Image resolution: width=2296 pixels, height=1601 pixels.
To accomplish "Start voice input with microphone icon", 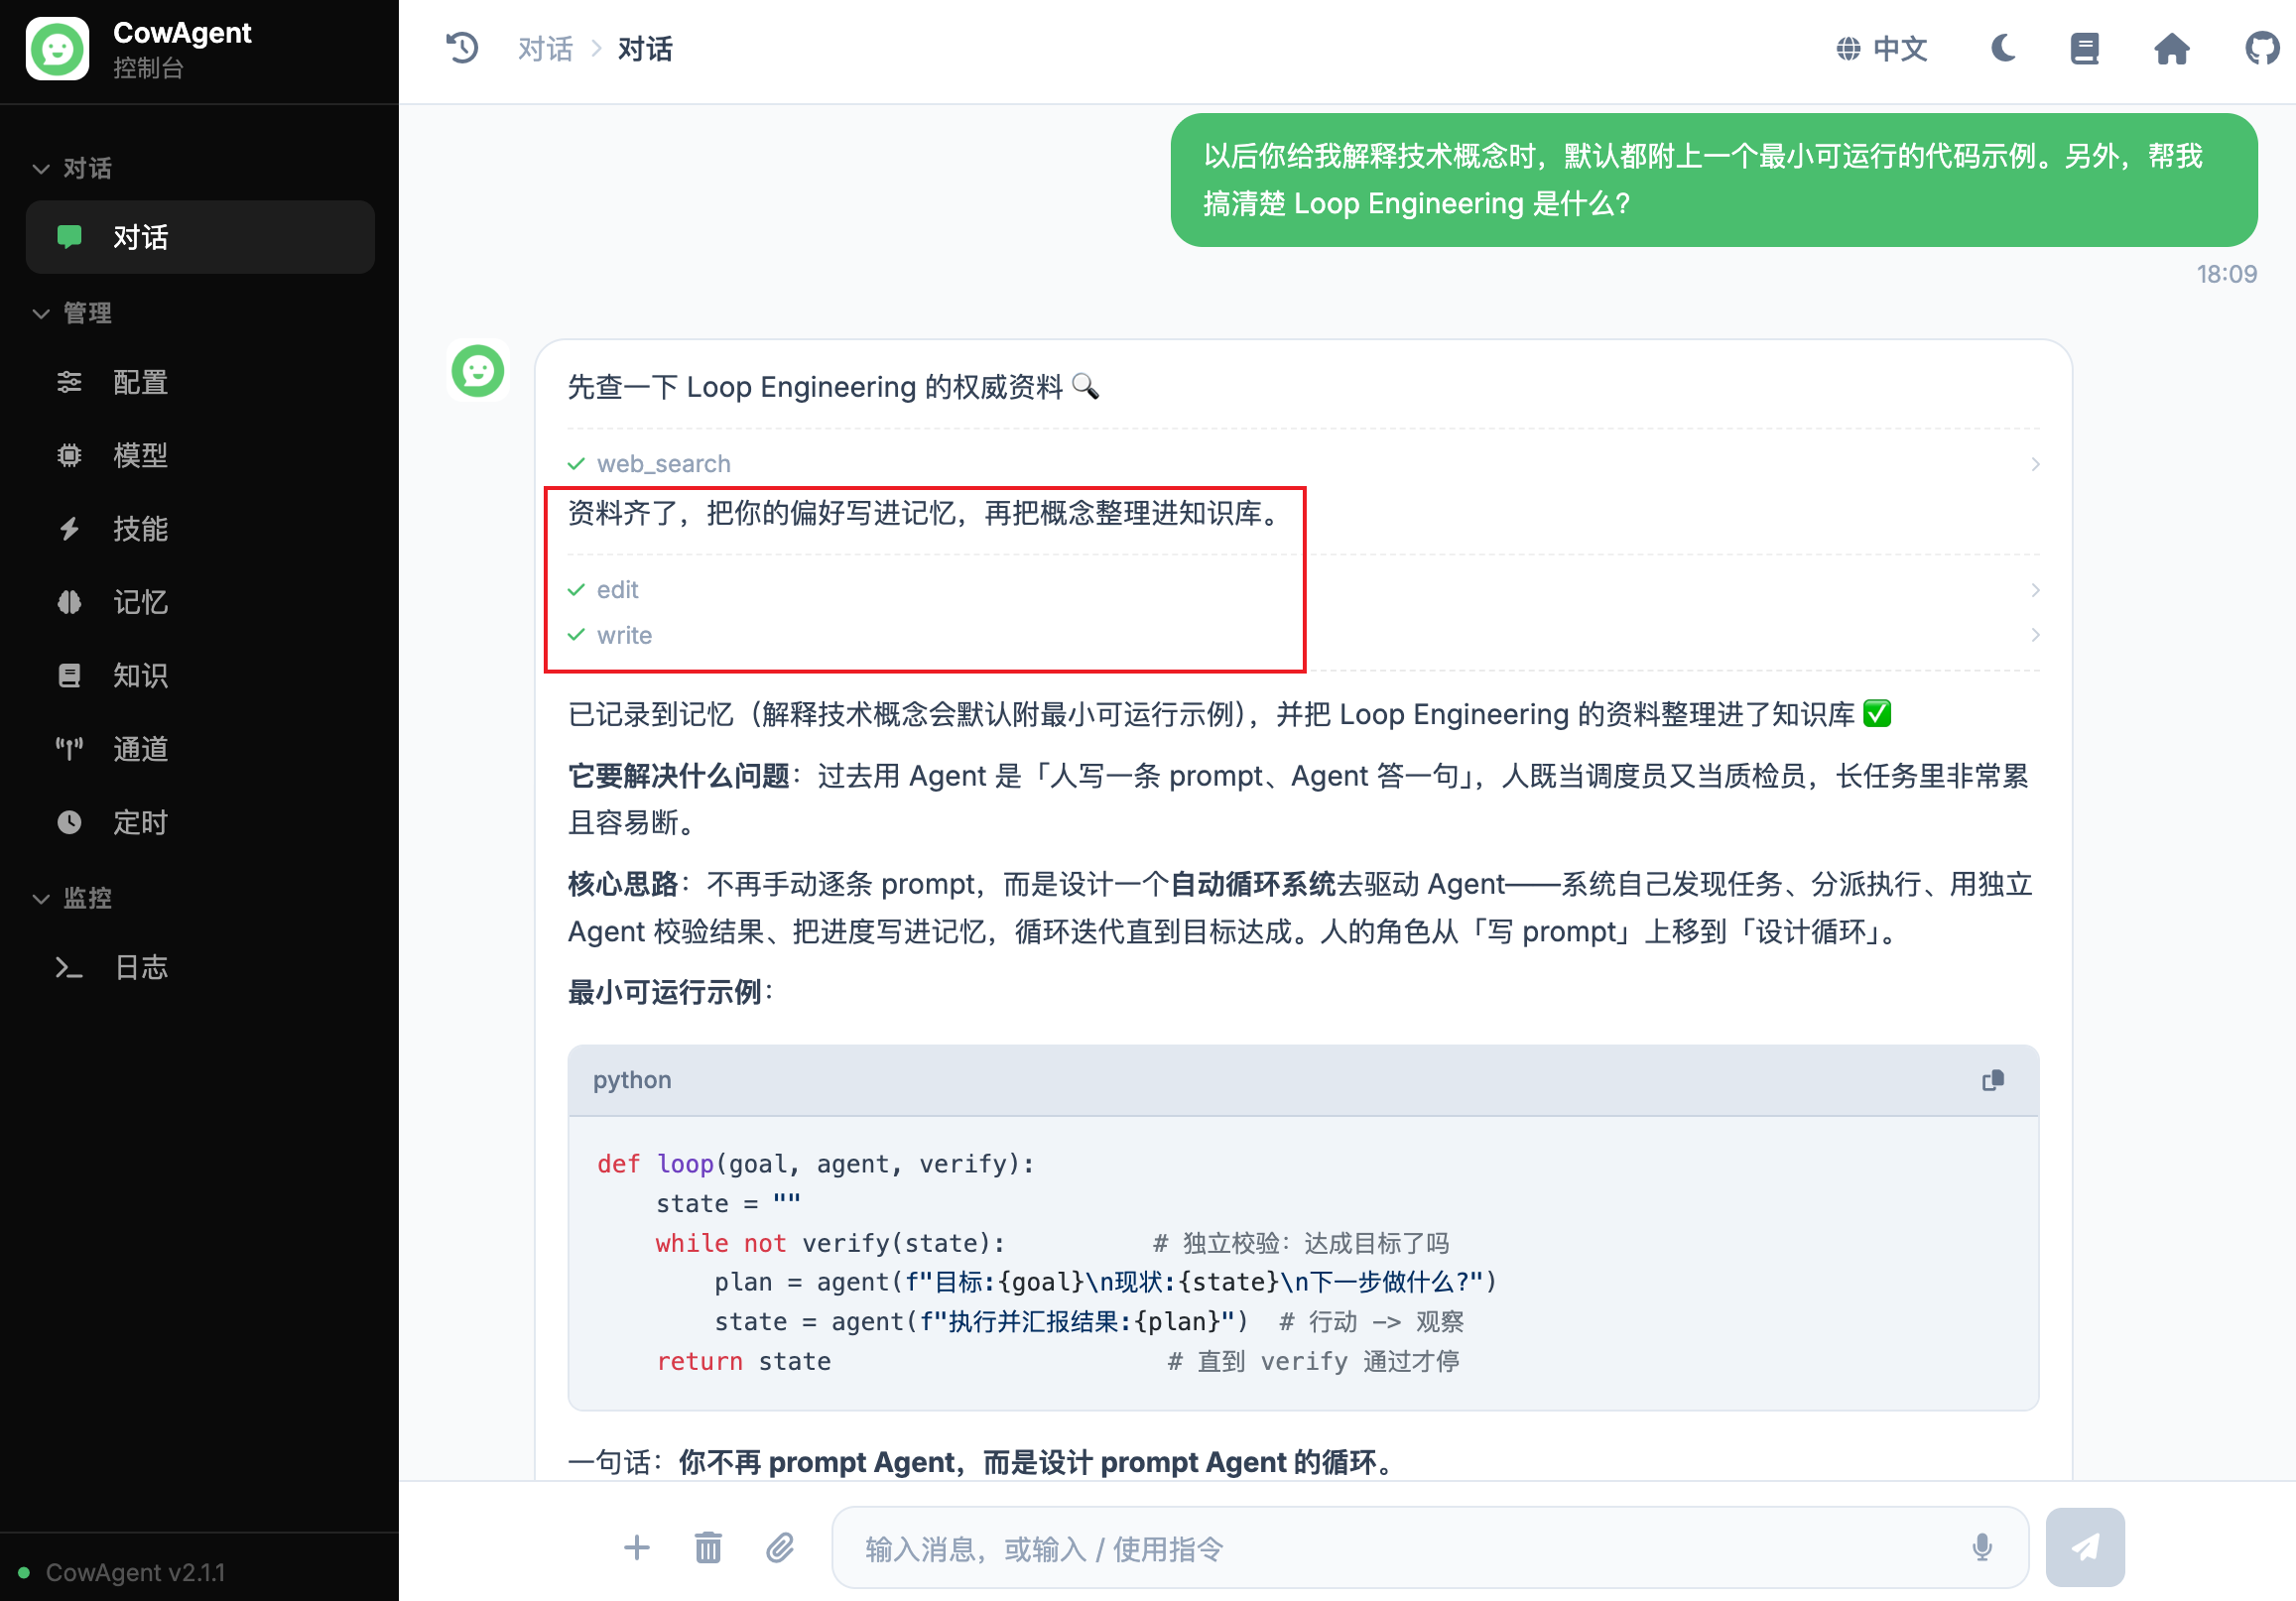I will click(x=1981, y=1548).
